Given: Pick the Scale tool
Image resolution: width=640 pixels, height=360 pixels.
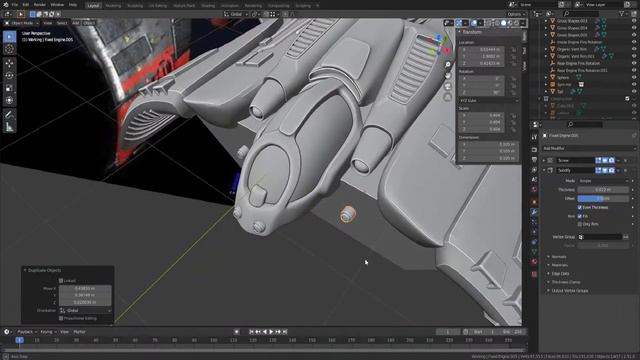Looking at the screenshot, I should 9,88.
